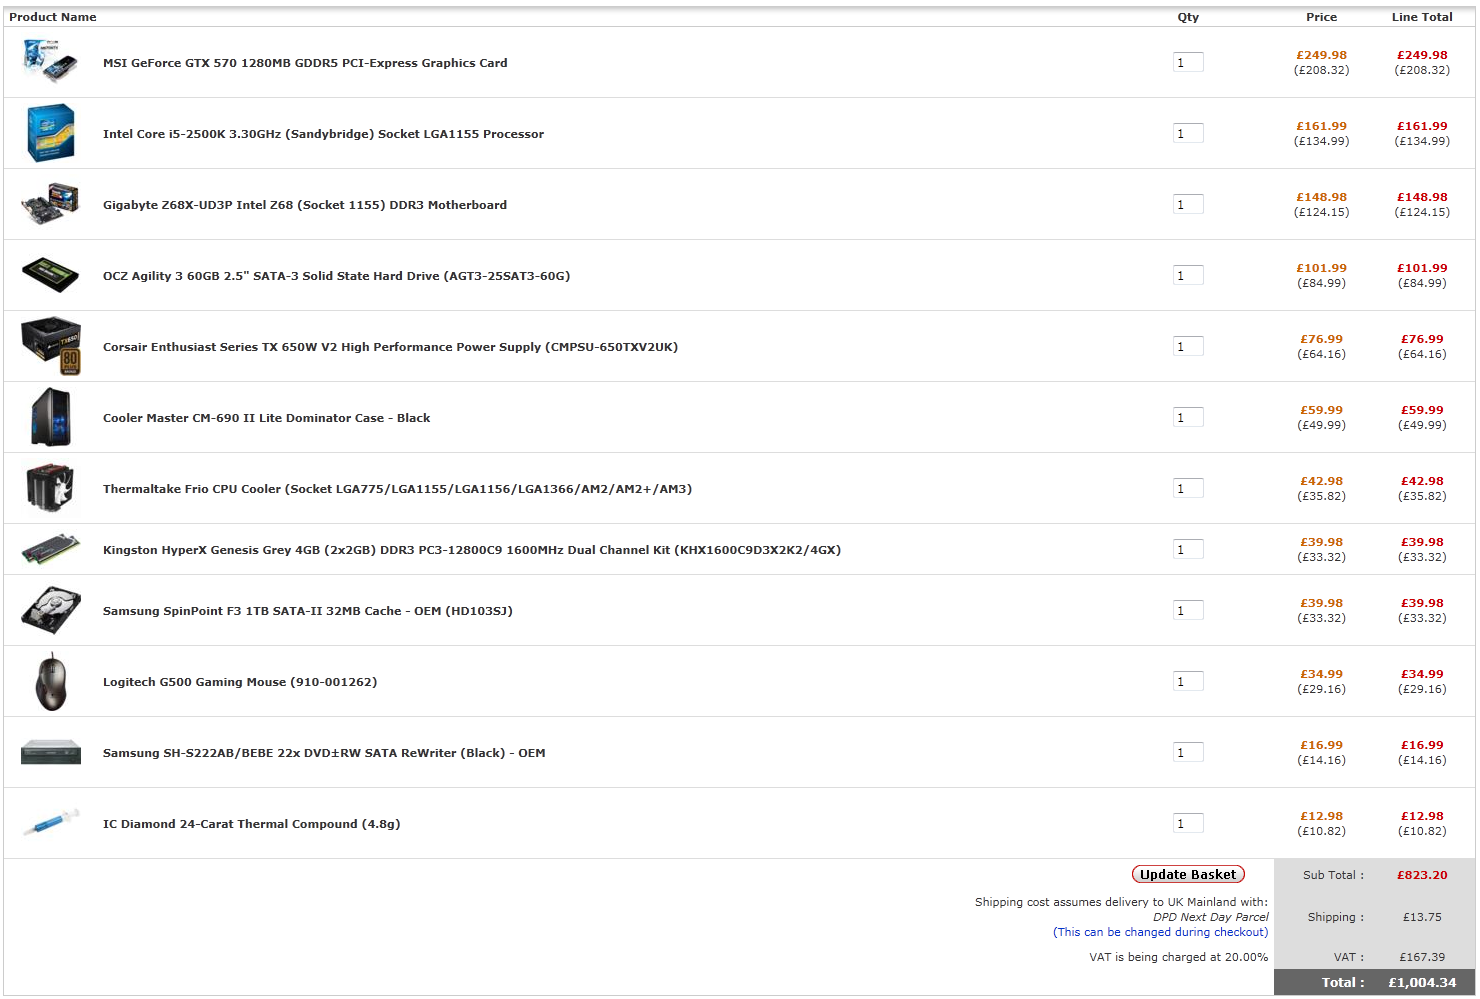
Task: Select quantity box for Intel Core i5-2500K
Action: [x=1188, y=134]
